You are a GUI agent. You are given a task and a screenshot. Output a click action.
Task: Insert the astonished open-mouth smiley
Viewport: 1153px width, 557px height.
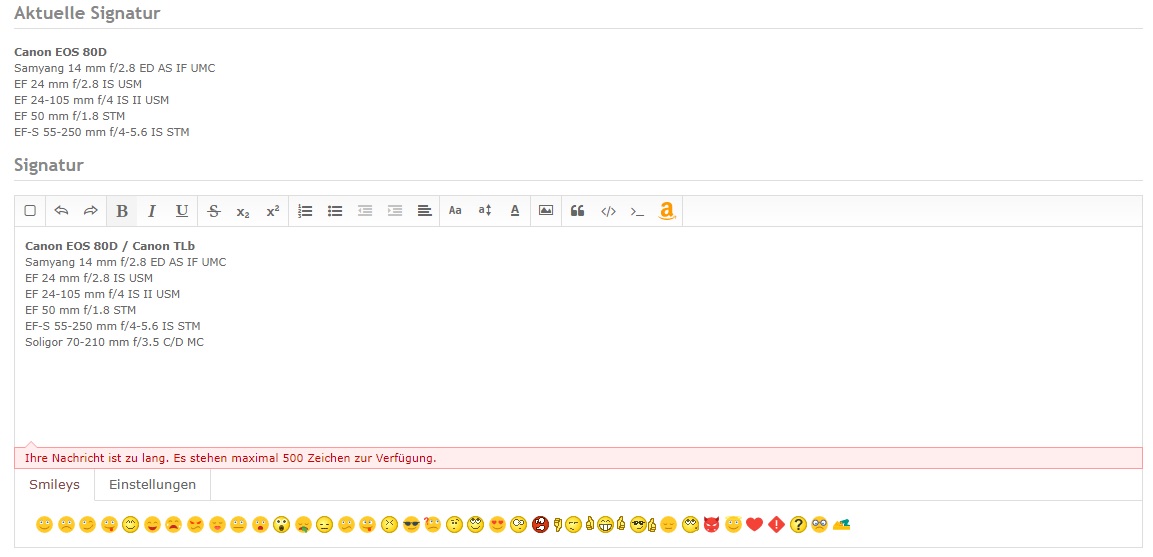pos(281,525)
